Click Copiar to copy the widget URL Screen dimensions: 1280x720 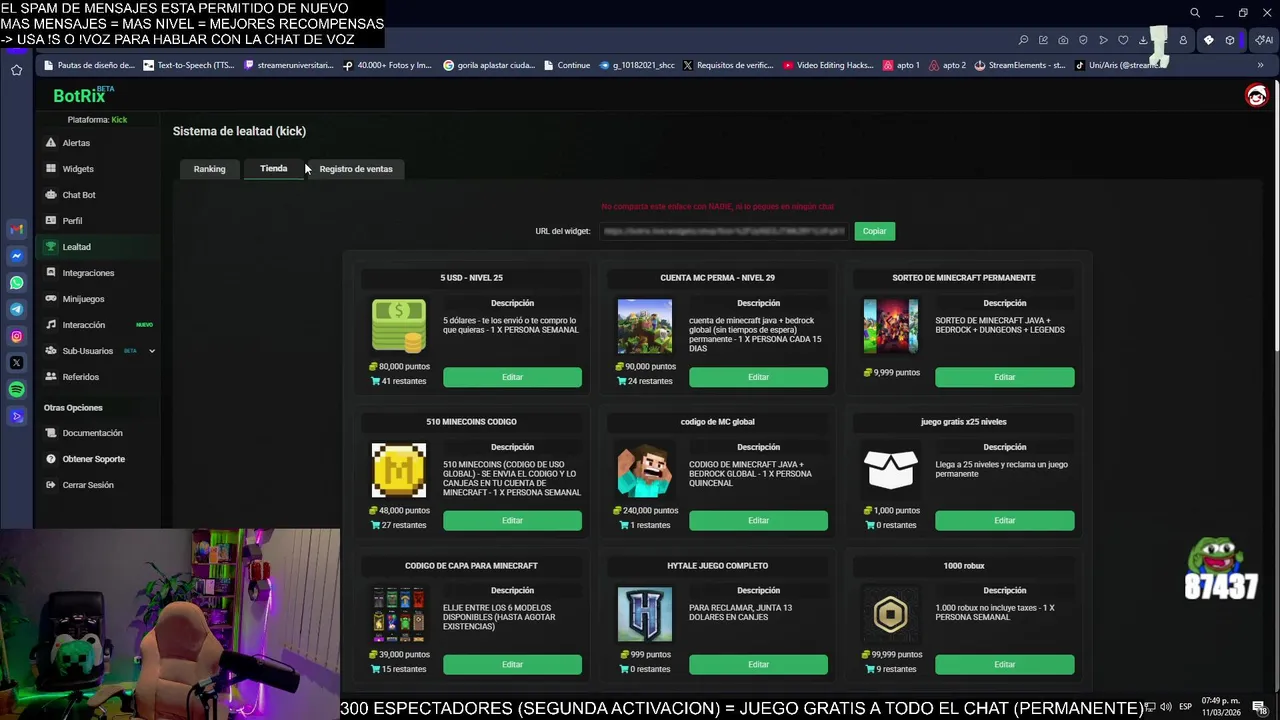click(x=874, y=231)
